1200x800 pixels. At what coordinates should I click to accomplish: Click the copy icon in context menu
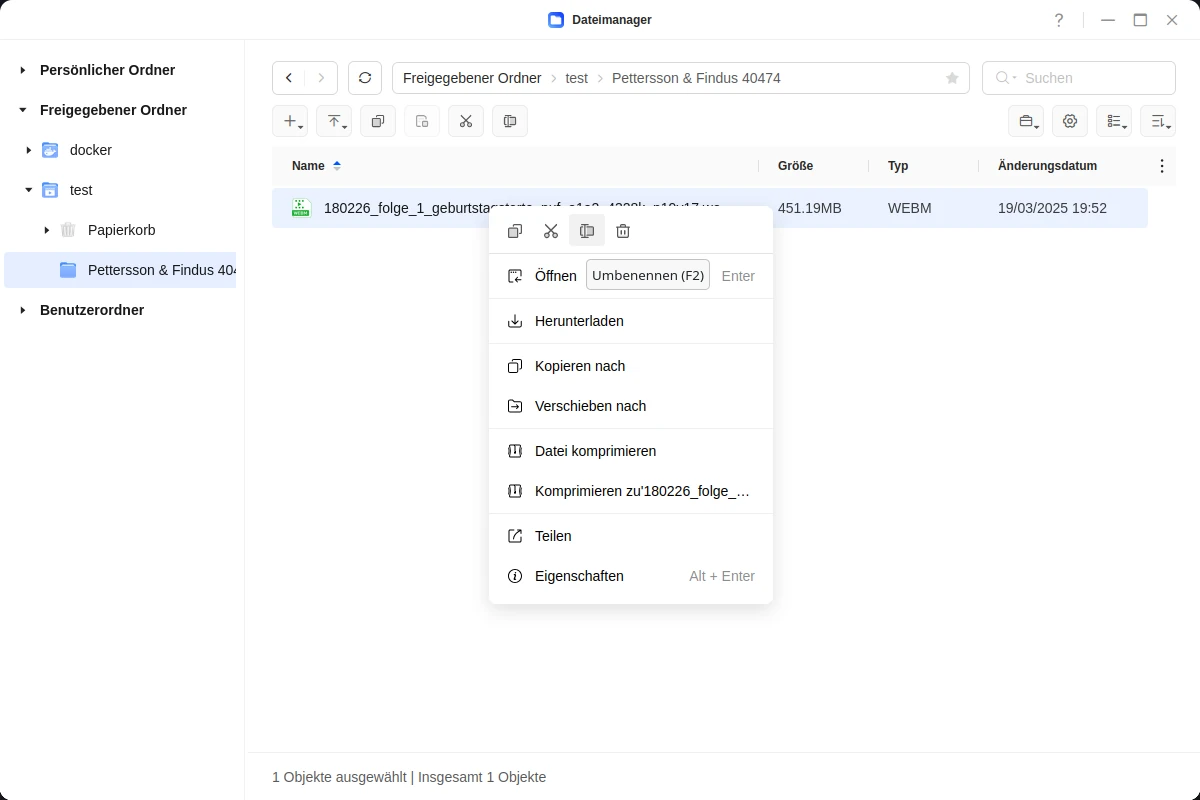tap(515, 231)
